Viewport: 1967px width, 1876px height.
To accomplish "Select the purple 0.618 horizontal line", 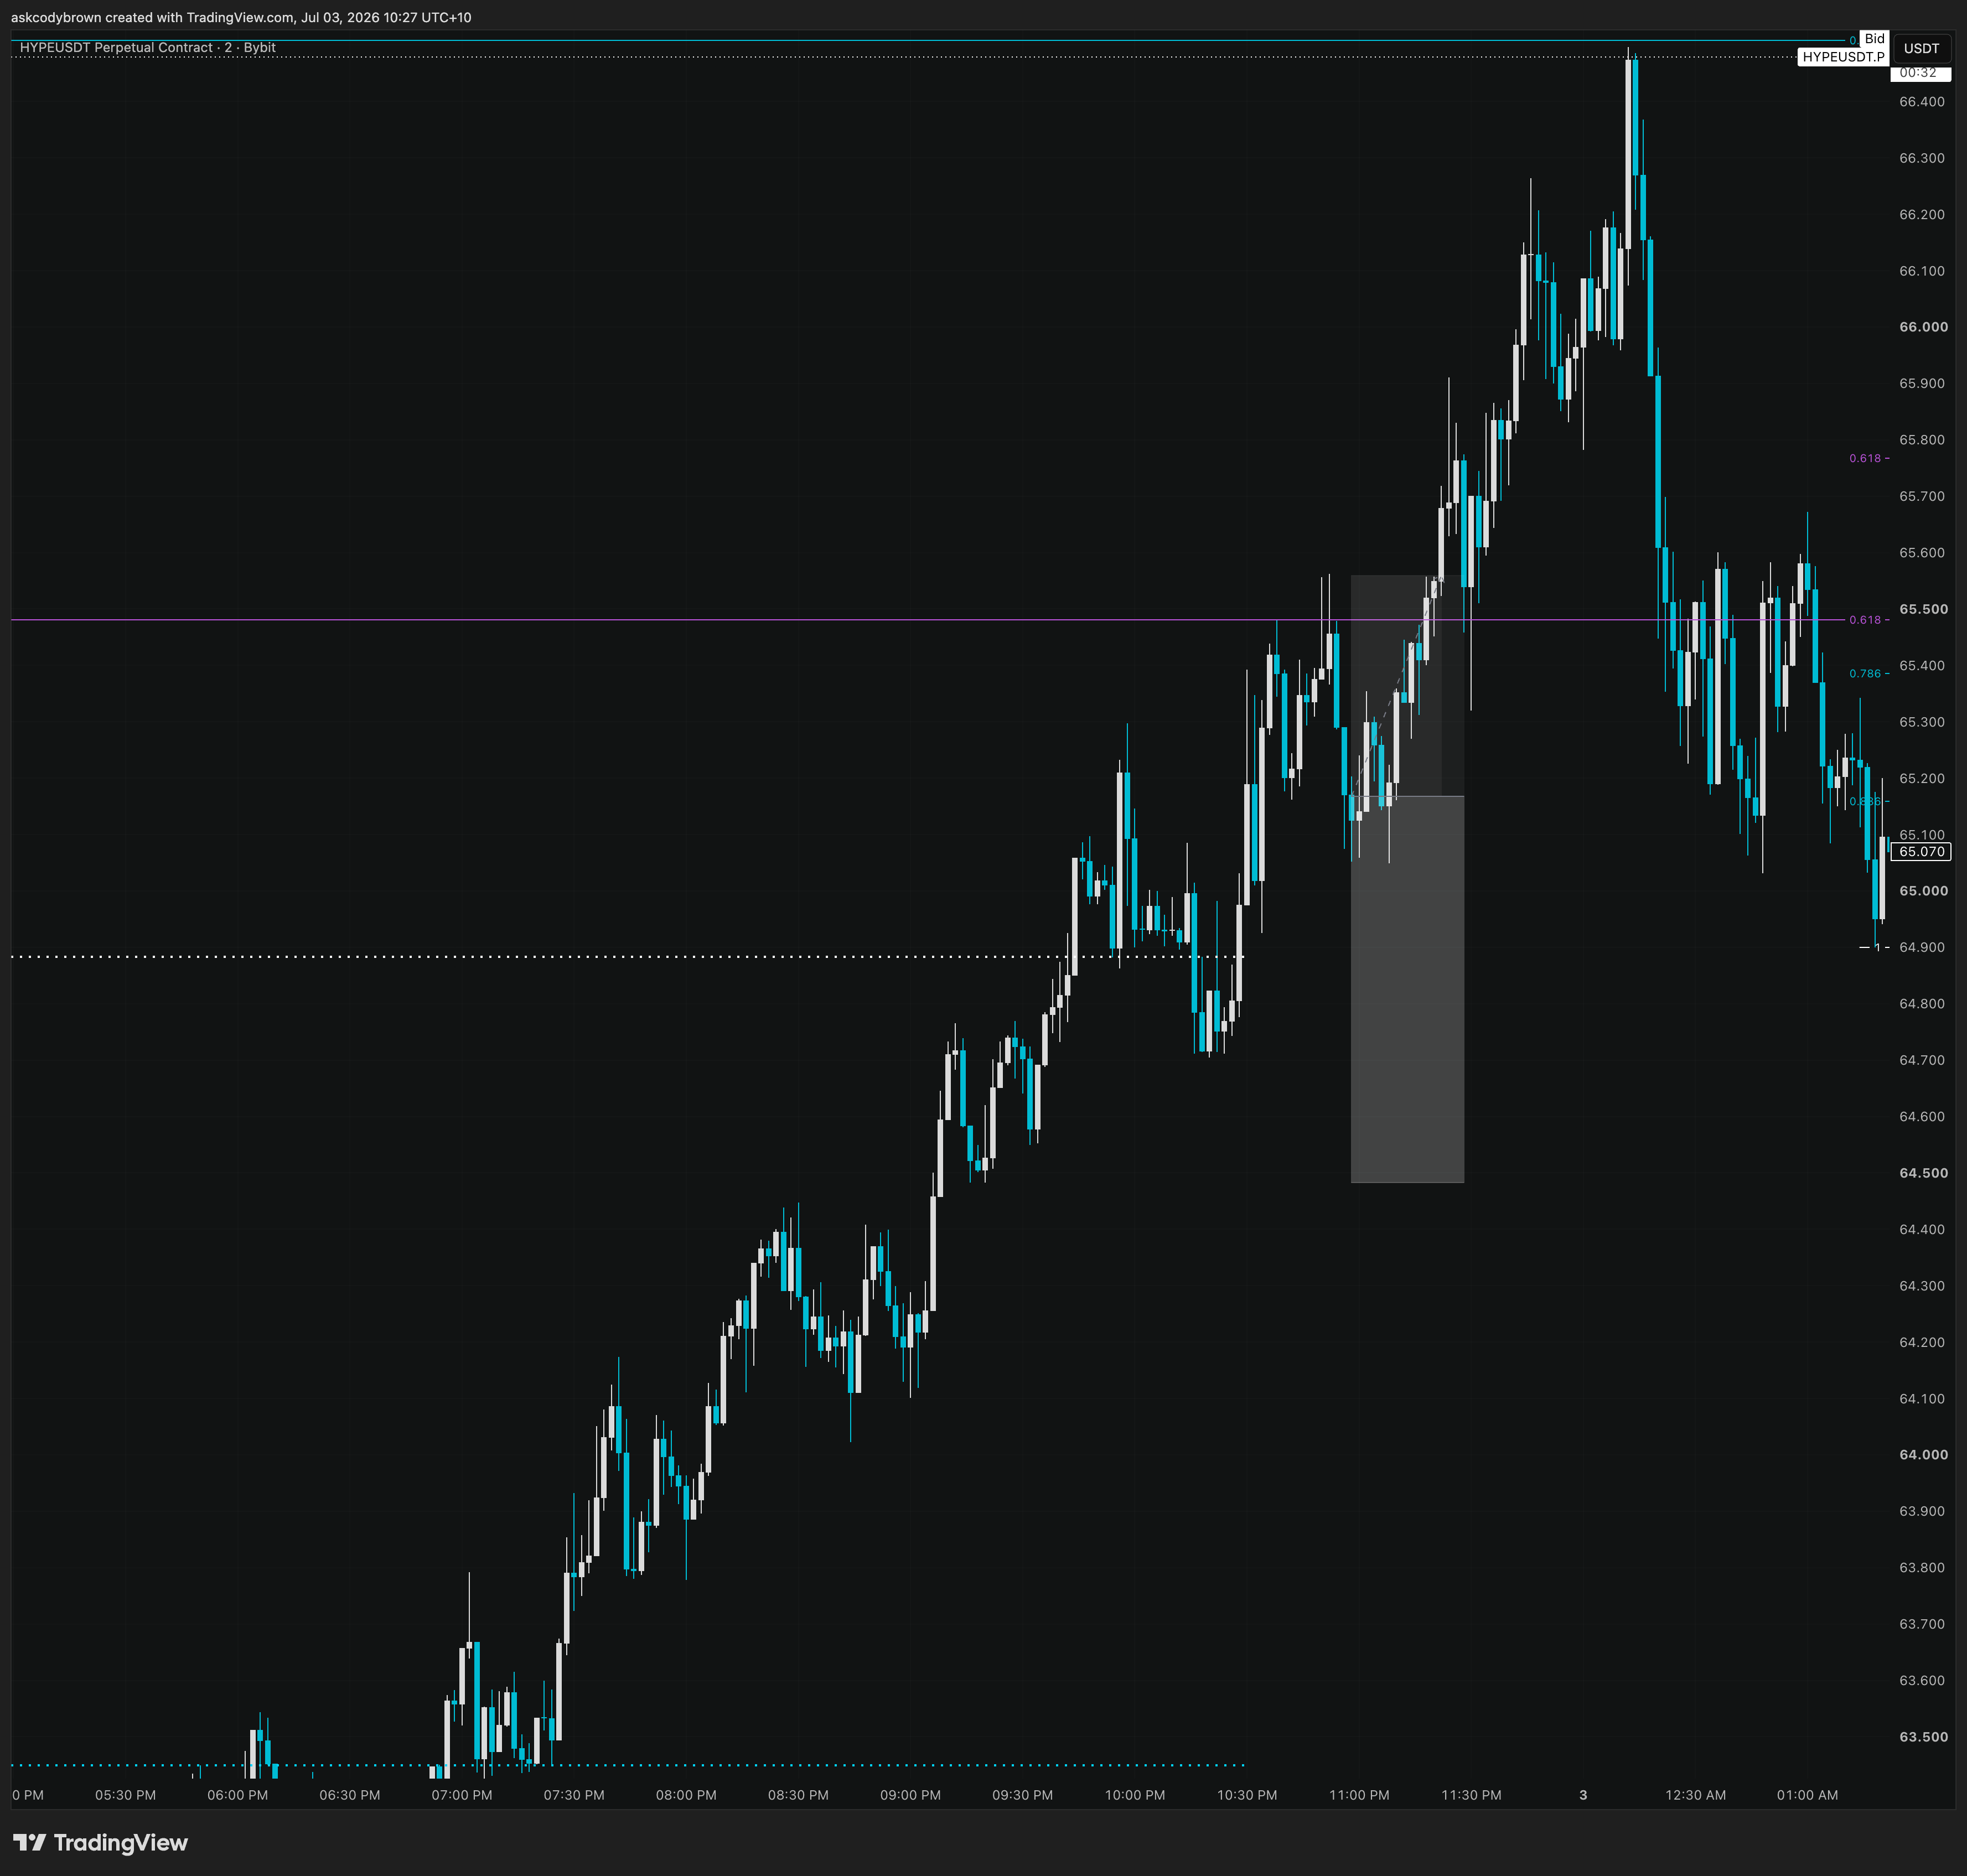I will (x=700, y=620).
